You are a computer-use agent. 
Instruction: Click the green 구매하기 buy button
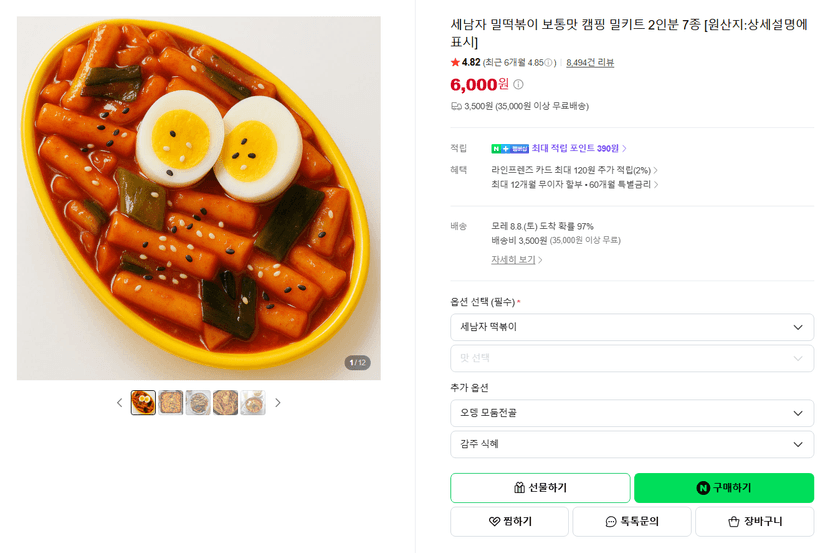[x=724, y=488]
